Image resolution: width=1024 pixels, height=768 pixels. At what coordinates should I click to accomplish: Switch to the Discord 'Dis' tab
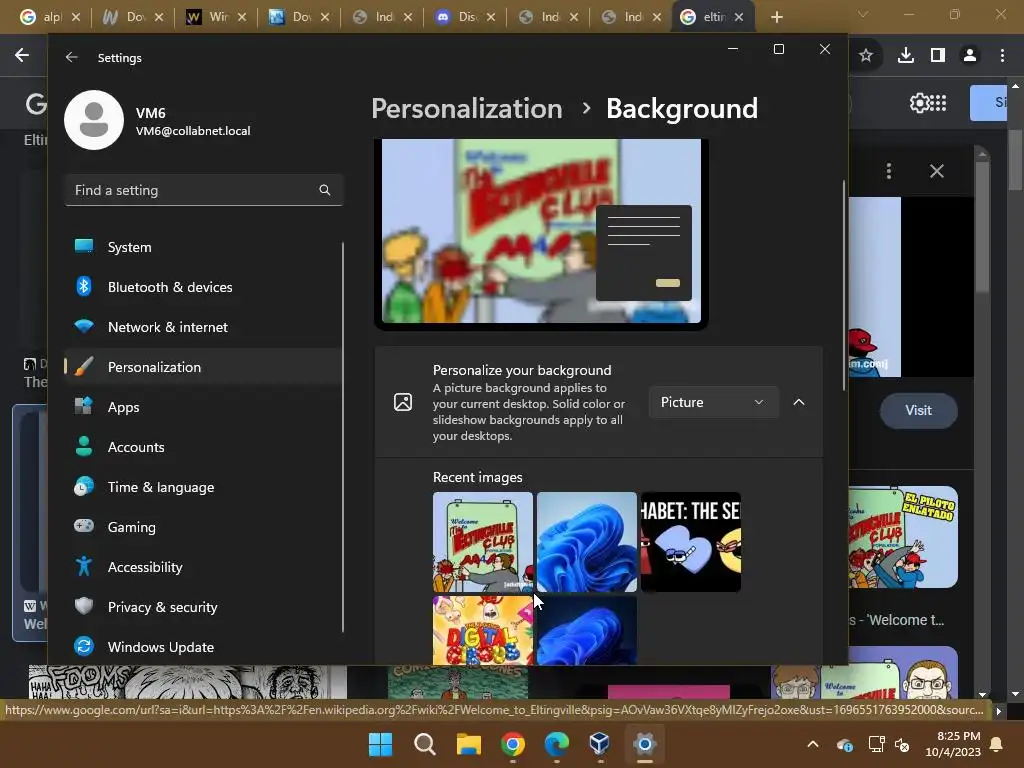tap(458, 17)
